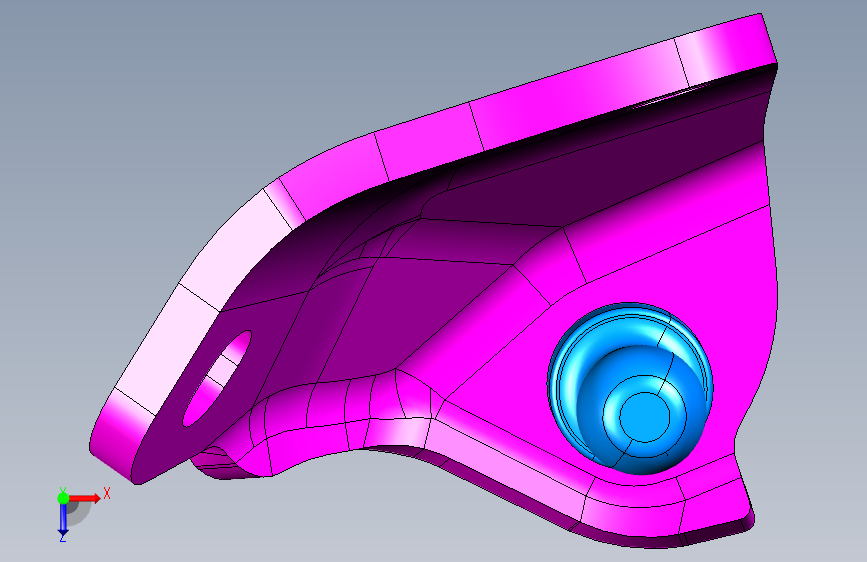Click the blue Z axis arrow of the triad
This screenshot has height=562, width=867.
coord(63,519)
